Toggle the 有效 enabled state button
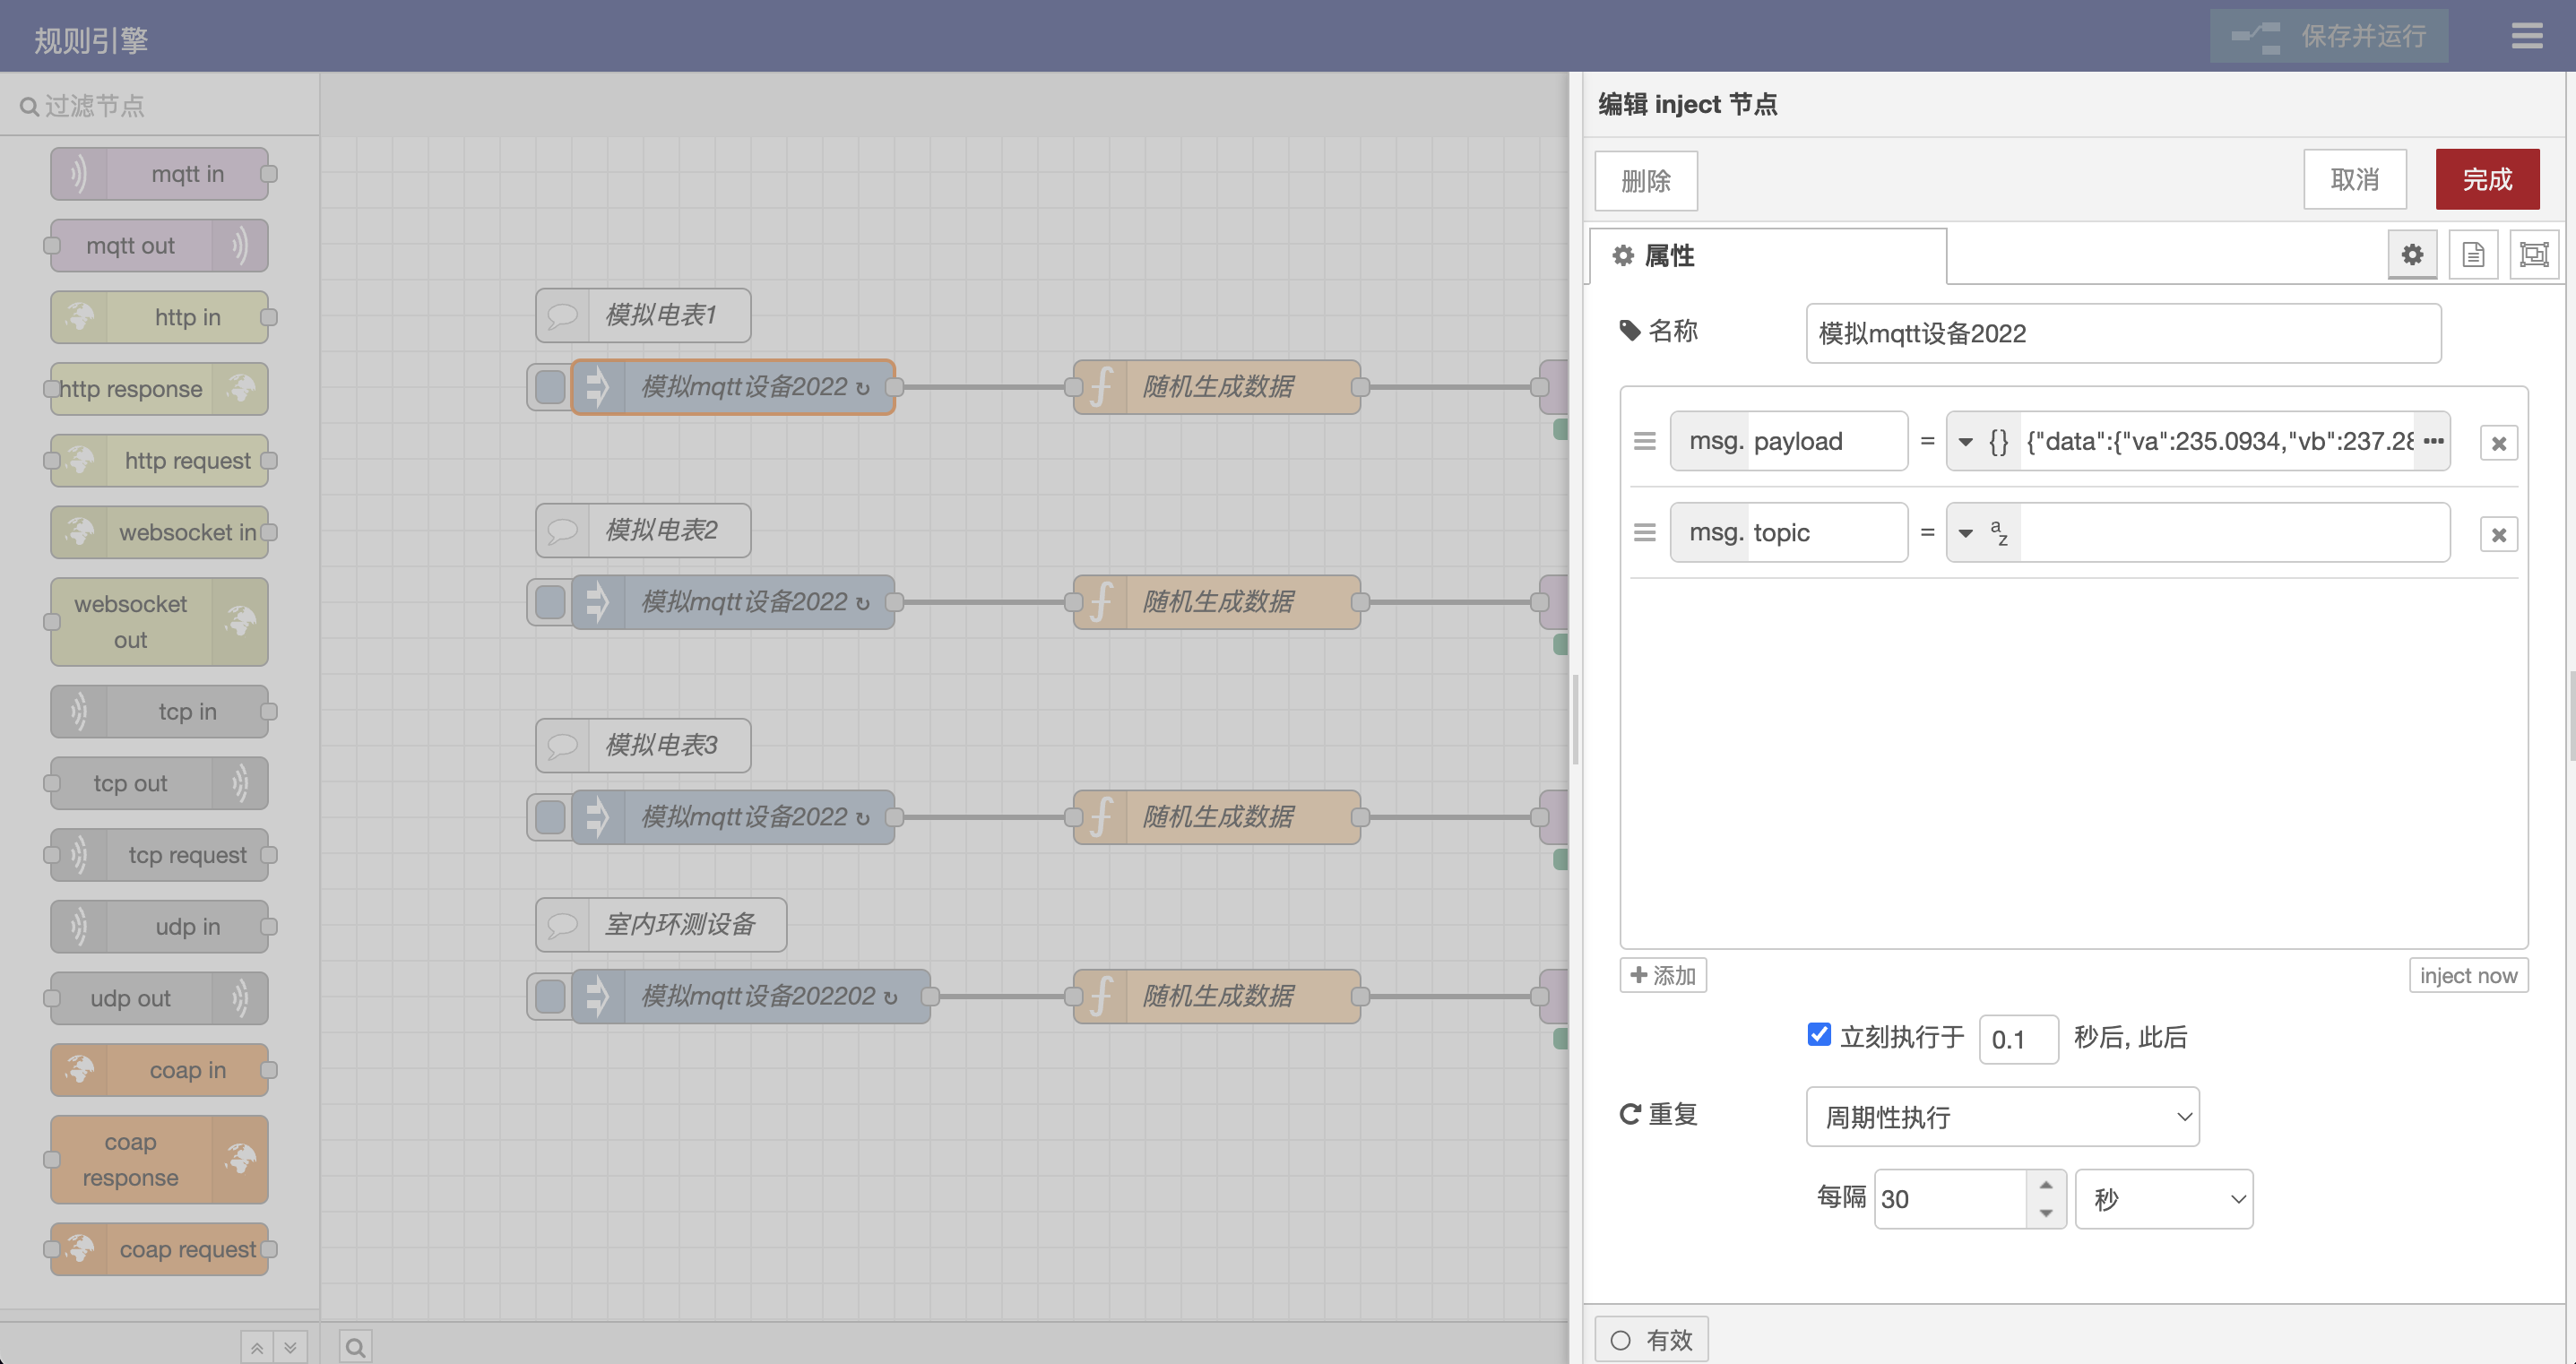The image size is (2576, 1364). pyautogui.click(x=1651, y=1339)
